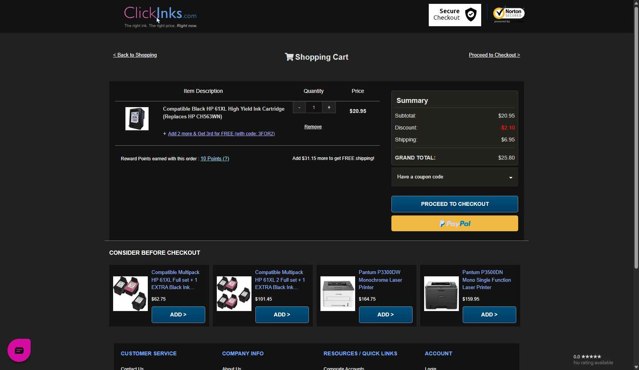Click the CUSTOMER SERVICE footer heading

pos(148,353)
